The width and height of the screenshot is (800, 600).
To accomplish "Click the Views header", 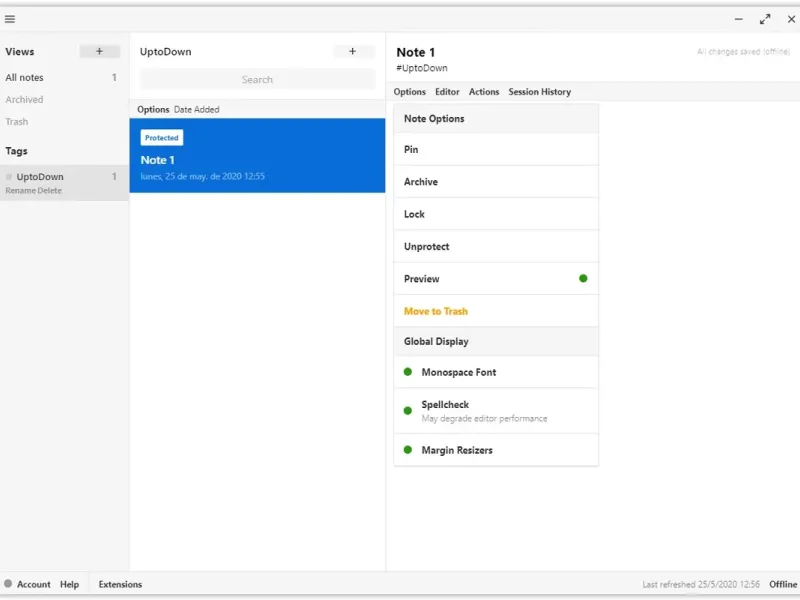I will tap(20, 52).
